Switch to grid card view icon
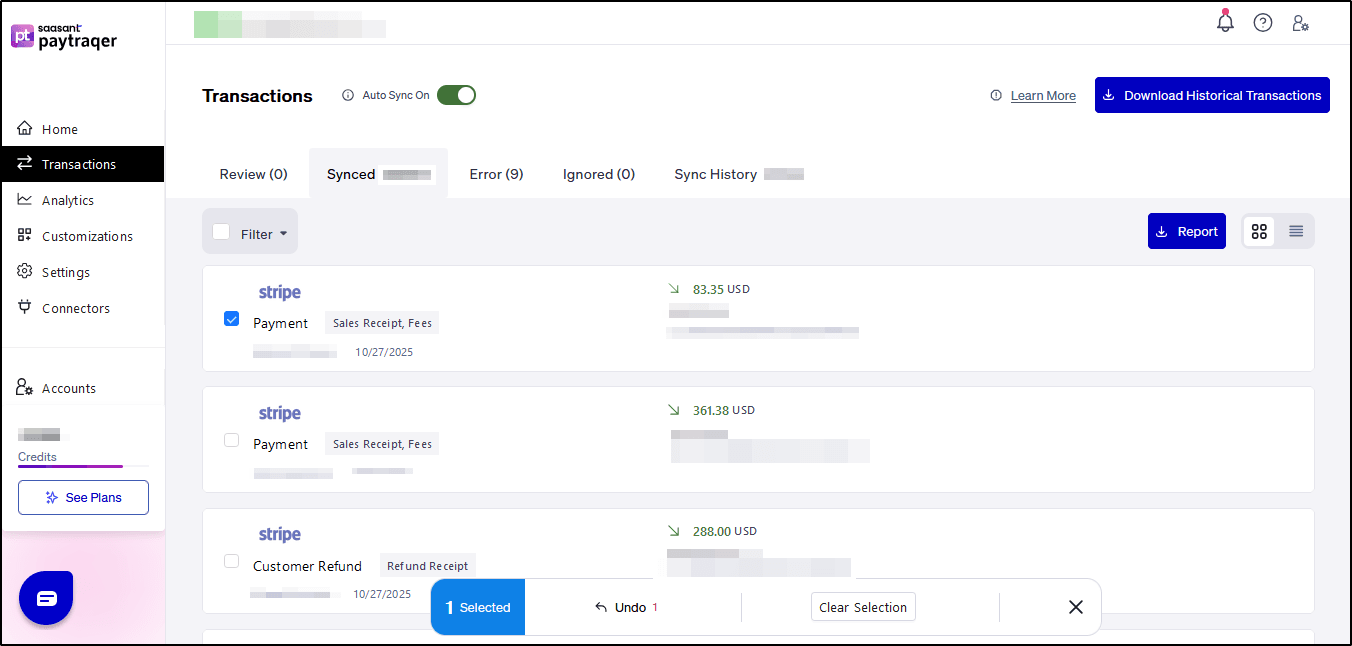1352x646 pixels. pyautogui.click(x=1259, y=231)
